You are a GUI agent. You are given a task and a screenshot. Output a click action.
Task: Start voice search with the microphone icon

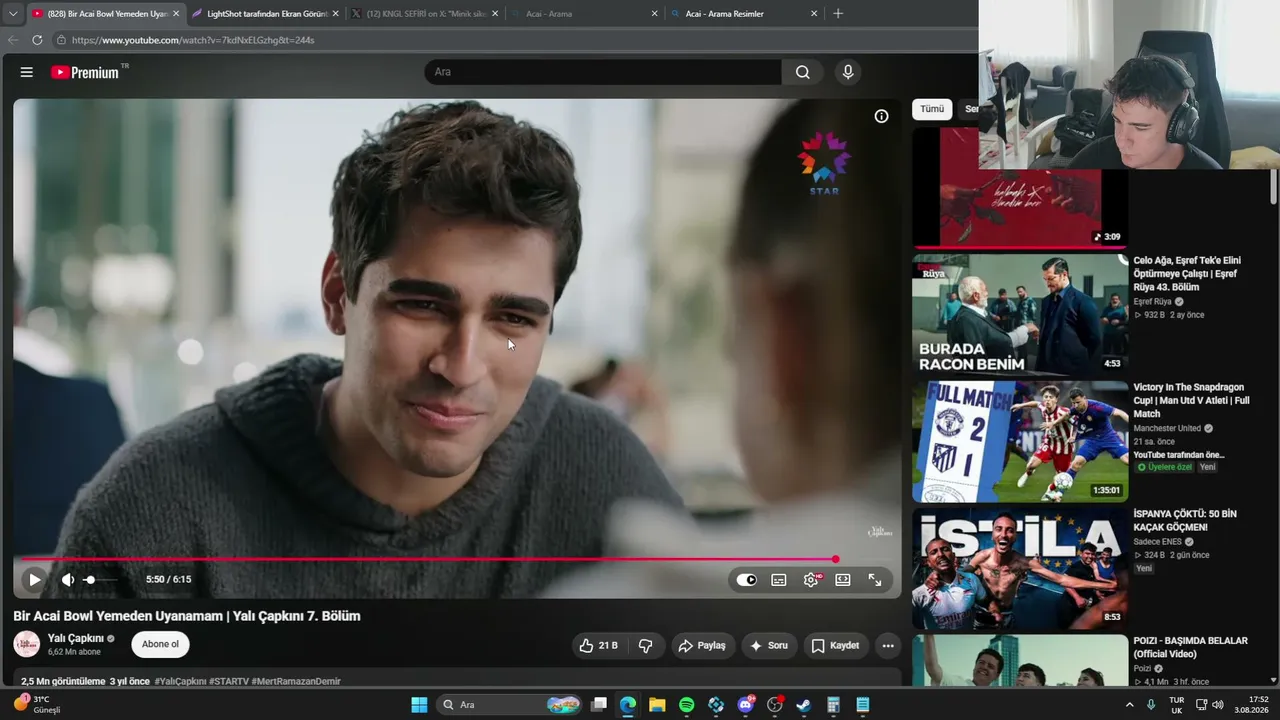coord(848,72)
